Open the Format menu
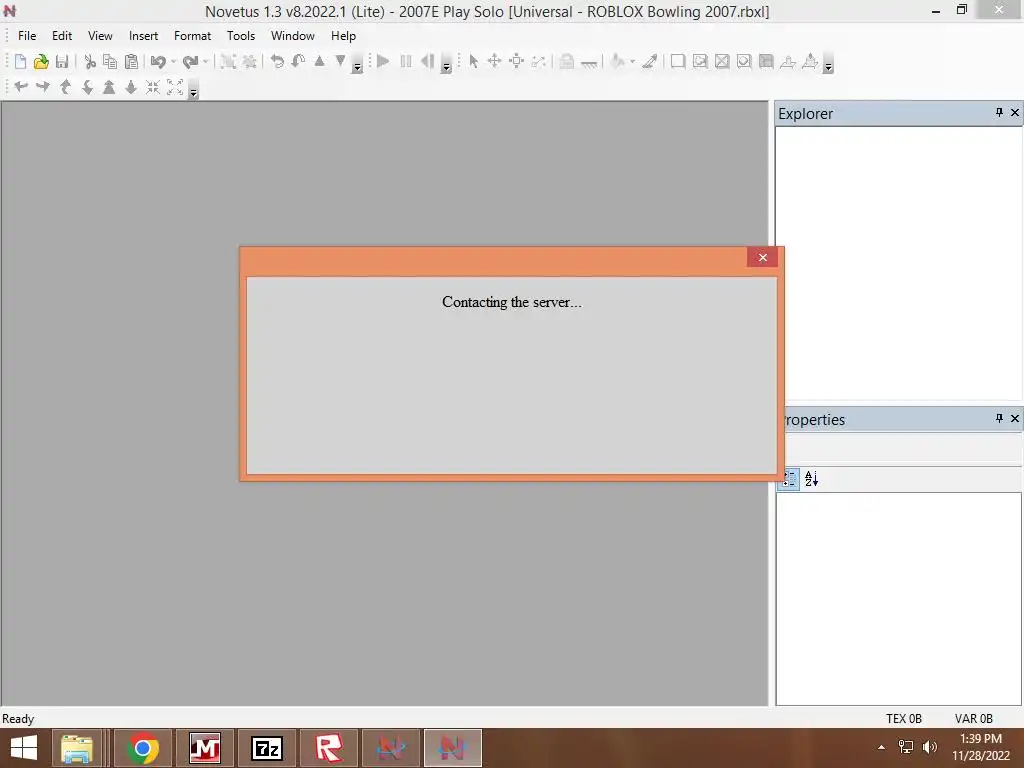Screen dimensions: 1024x768 point(192,36)
